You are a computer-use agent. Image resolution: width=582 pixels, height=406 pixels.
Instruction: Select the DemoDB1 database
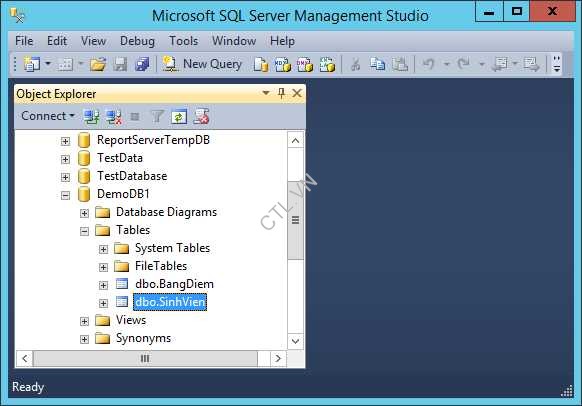(123, 194)
